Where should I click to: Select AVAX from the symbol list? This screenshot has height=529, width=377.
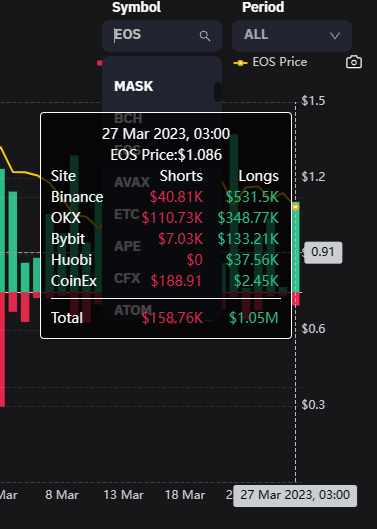pos(132,183)
